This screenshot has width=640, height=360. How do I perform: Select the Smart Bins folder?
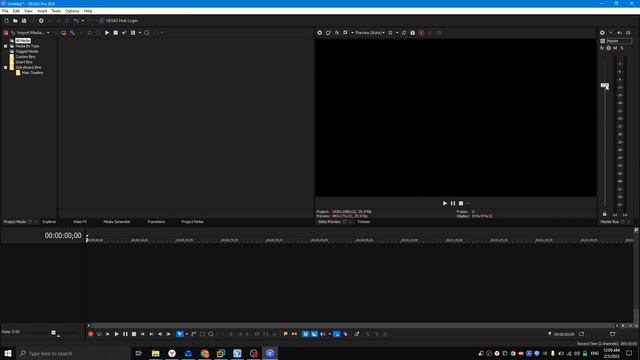point(24,62)
